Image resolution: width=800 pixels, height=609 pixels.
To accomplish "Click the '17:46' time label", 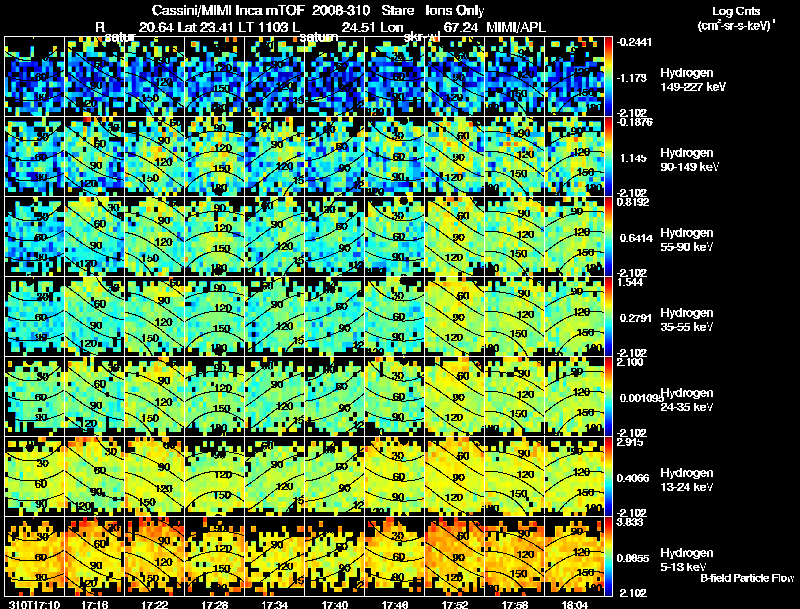I will 395,605.
